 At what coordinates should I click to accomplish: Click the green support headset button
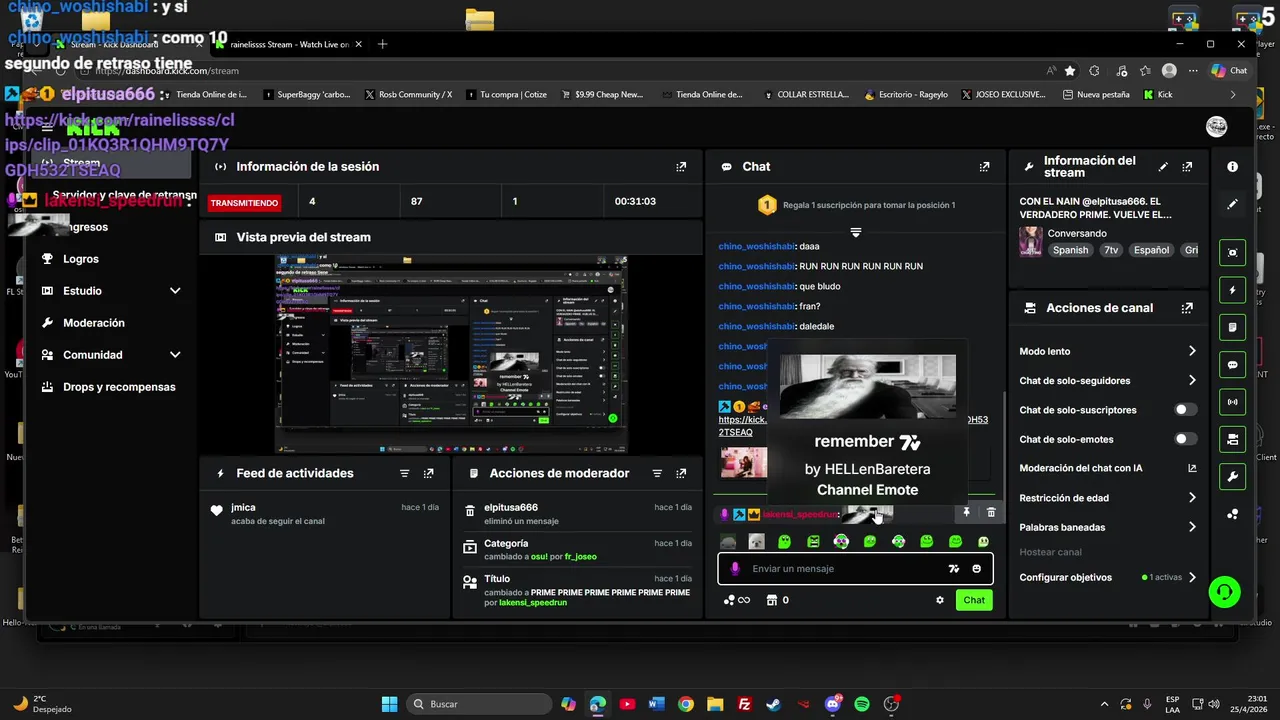(1224, 592)
